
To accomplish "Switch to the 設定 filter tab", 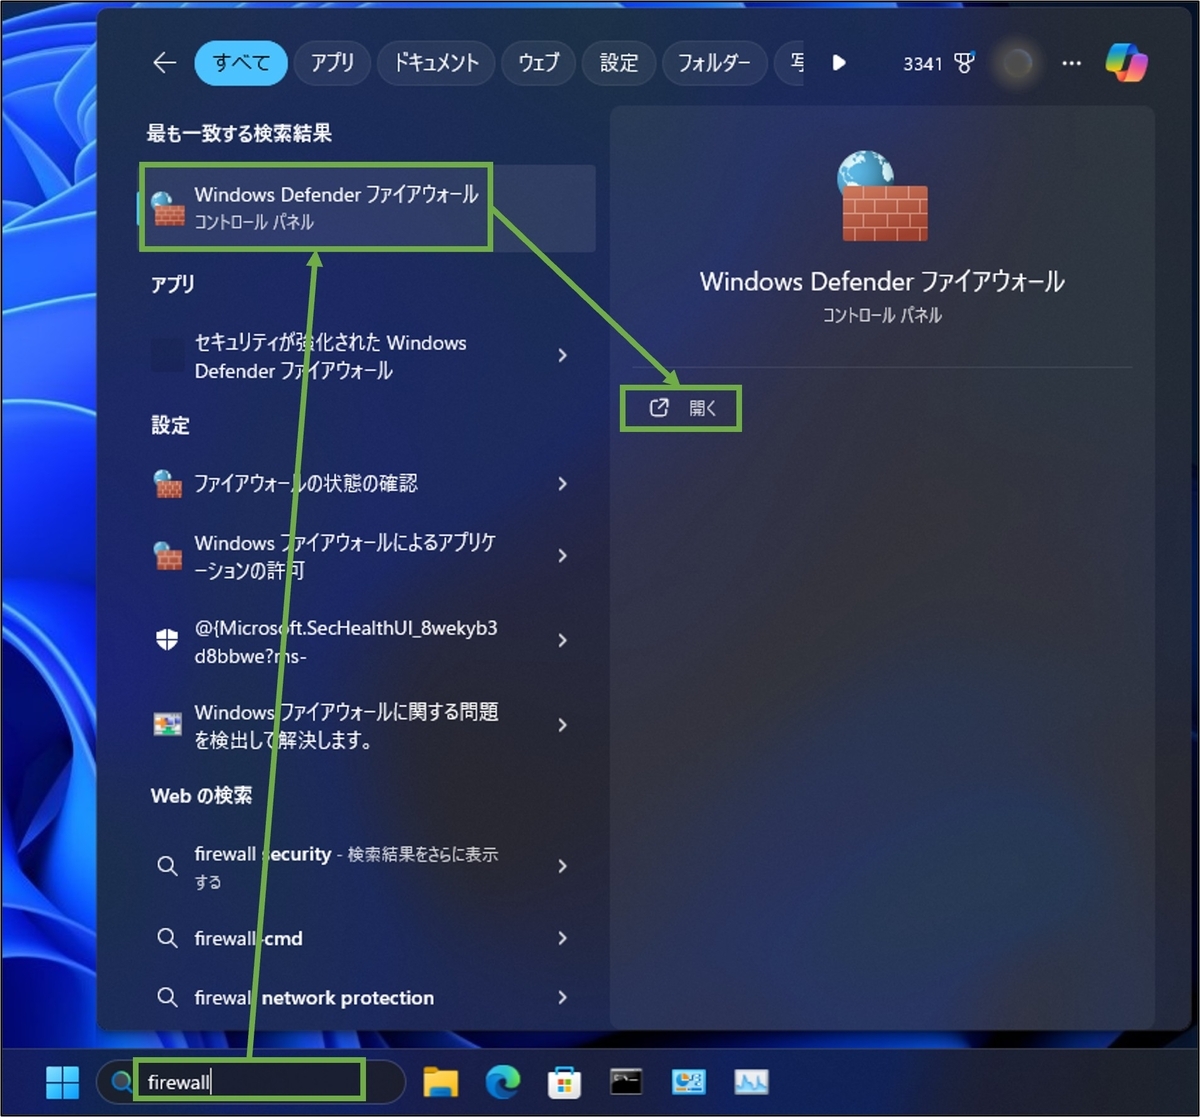I will tap(619, 63).
